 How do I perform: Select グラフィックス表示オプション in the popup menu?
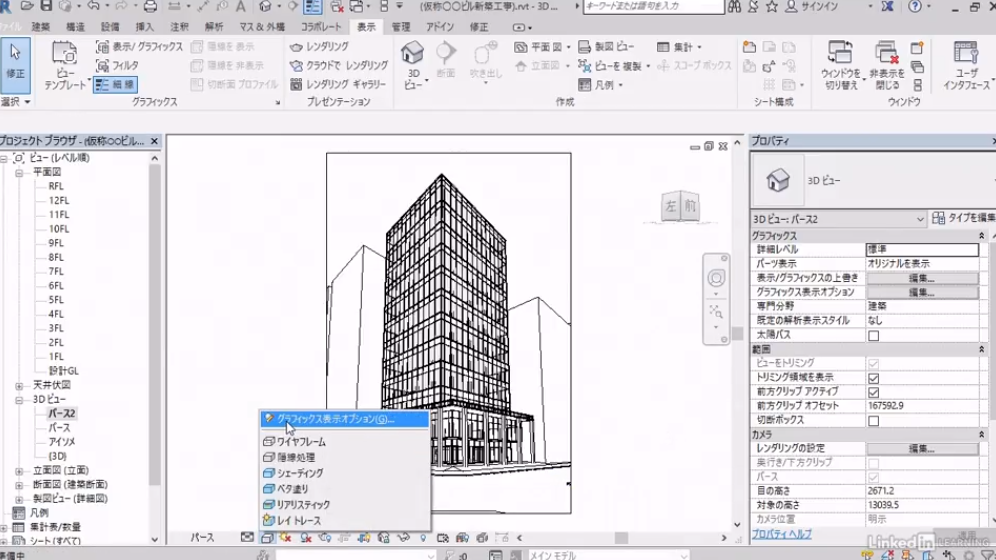pos(335,419)
